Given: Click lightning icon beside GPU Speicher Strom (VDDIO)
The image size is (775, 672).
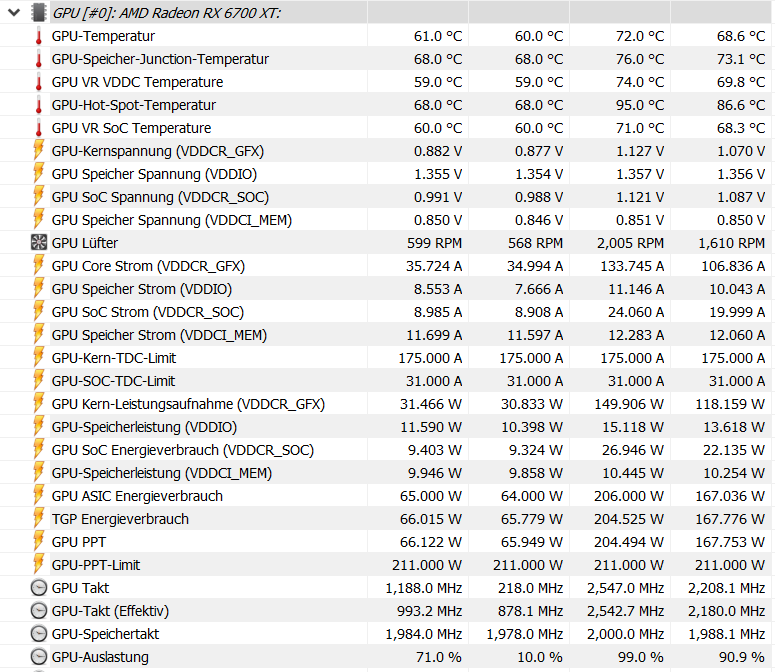Looking at the screenshot, I should coord(39,288).
